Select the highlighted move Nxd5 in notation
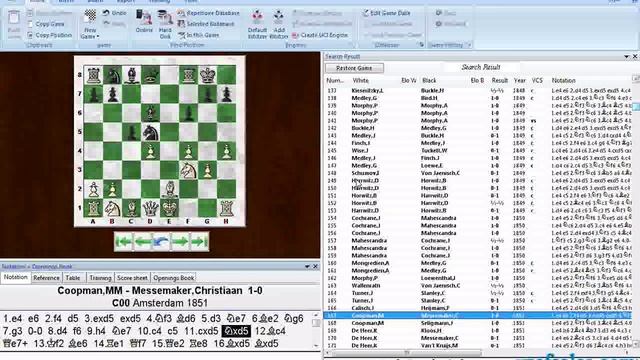Screen dimensions: 640x360 (x=236, y=331)
